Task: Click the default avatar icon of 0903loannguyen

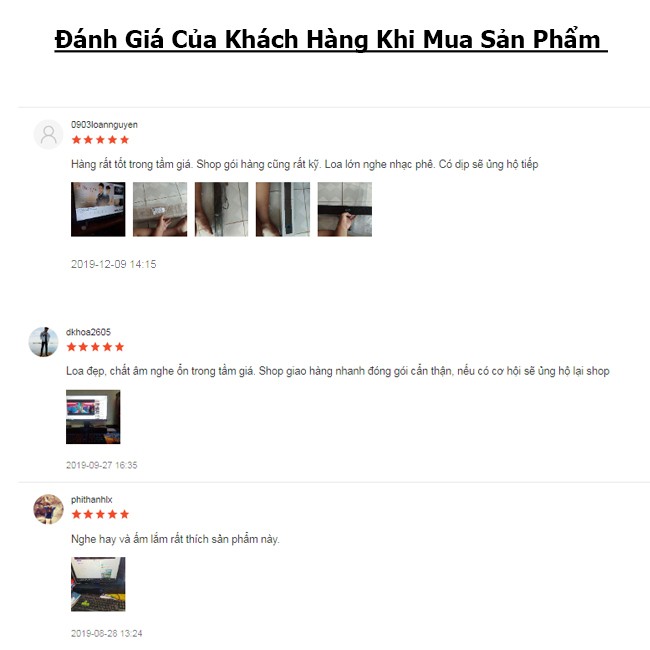Action: click(48, 134)
